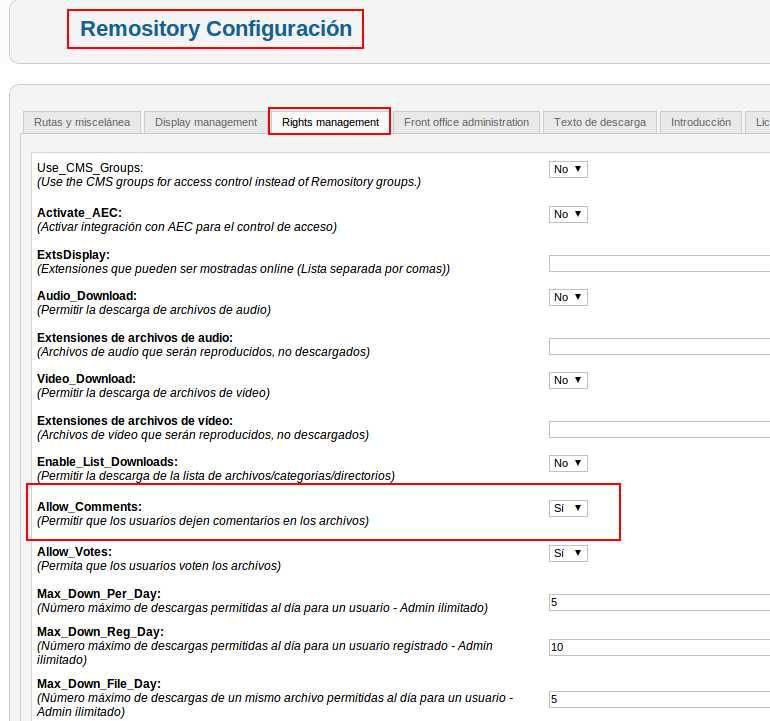770x721 pixels.
Task: Click the Allow_Comments label
Action: point(89,506)
